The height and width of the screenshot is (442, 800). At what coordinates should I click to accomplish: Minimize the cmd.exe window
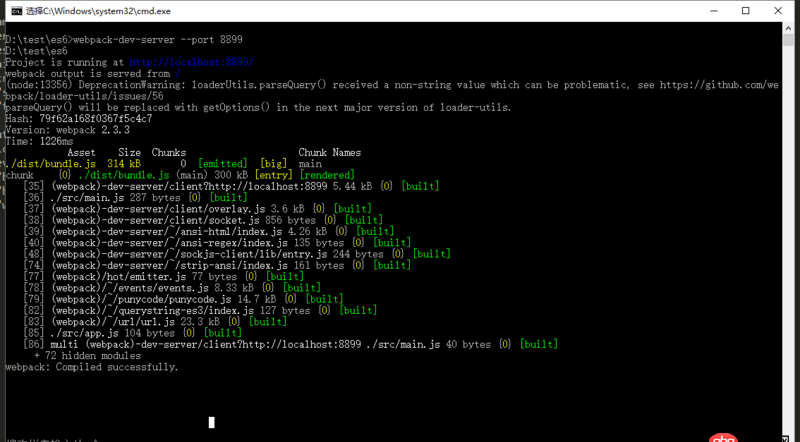coord(713,11)
